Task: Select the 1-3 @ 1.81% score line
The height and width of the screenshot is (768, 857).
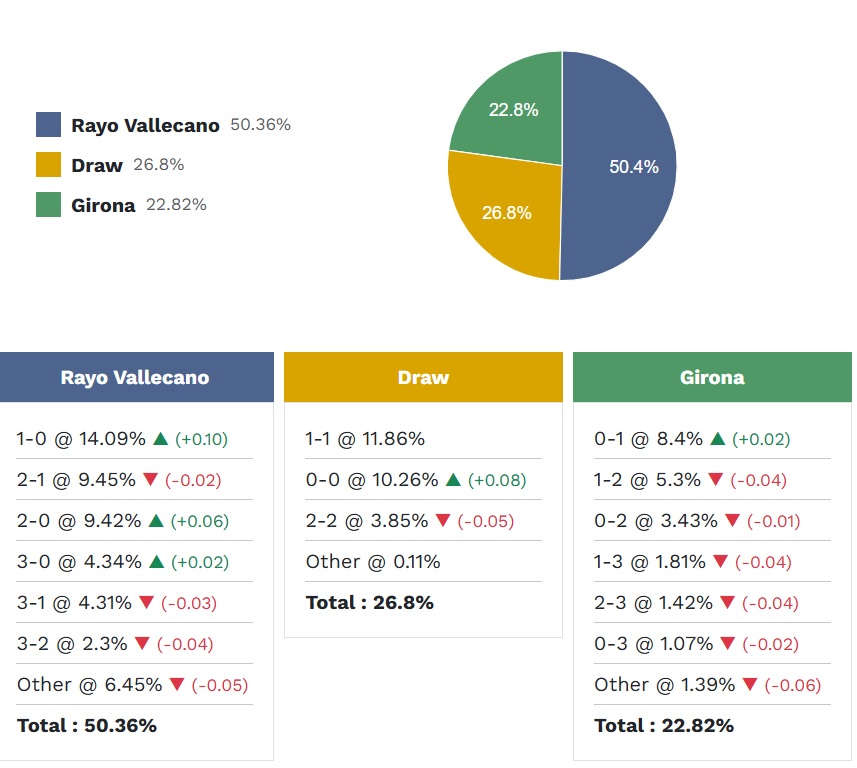Action: [650, 562]
